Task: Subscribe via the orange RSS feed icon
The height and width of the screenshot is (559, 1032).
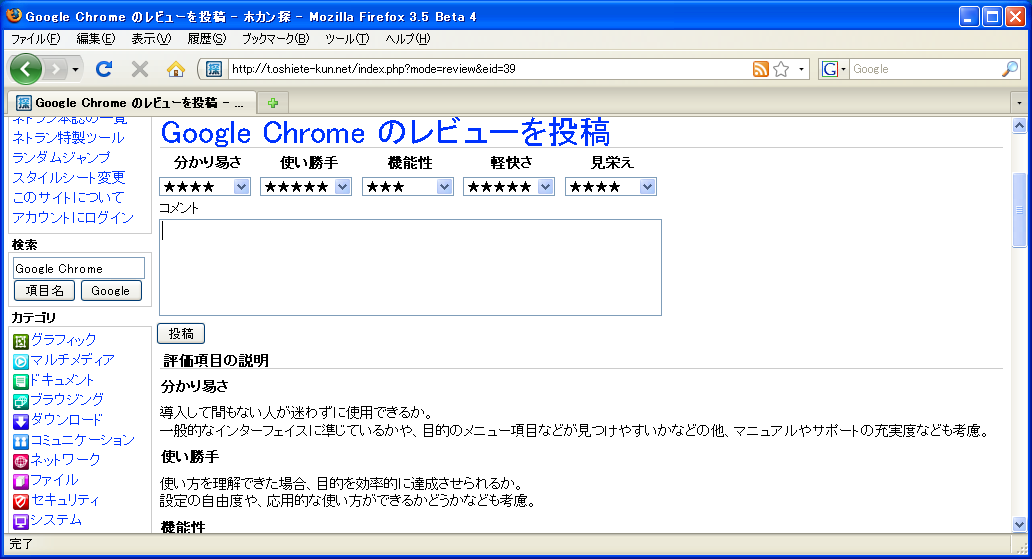Action: pyautogui.click(x=761, y=69)
